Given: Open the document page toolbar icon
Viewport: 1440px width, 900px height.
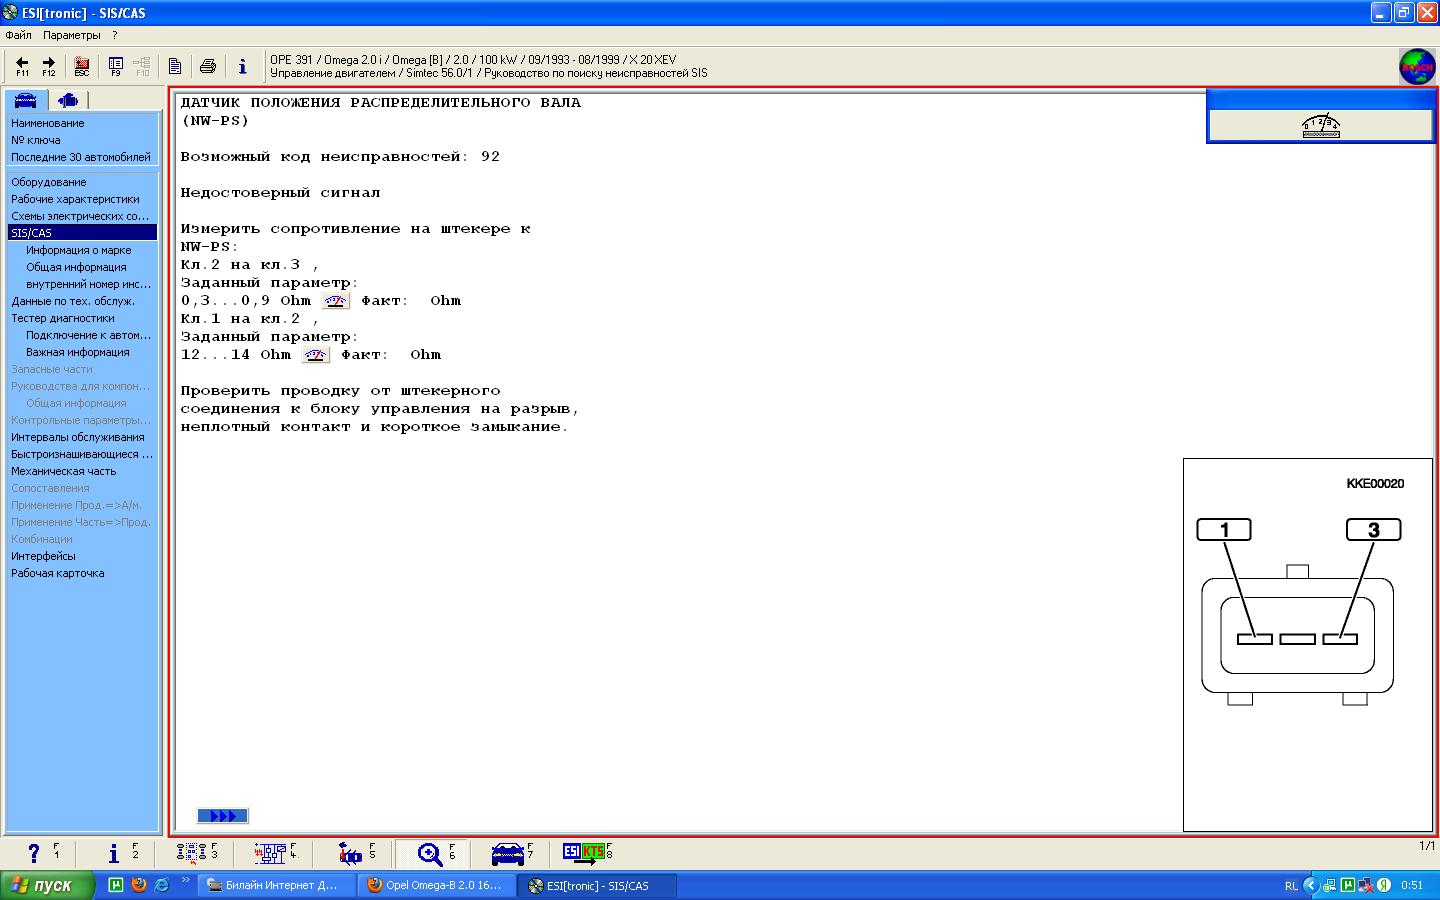Looking at the screenshot, I should click(x=175, y=66).
